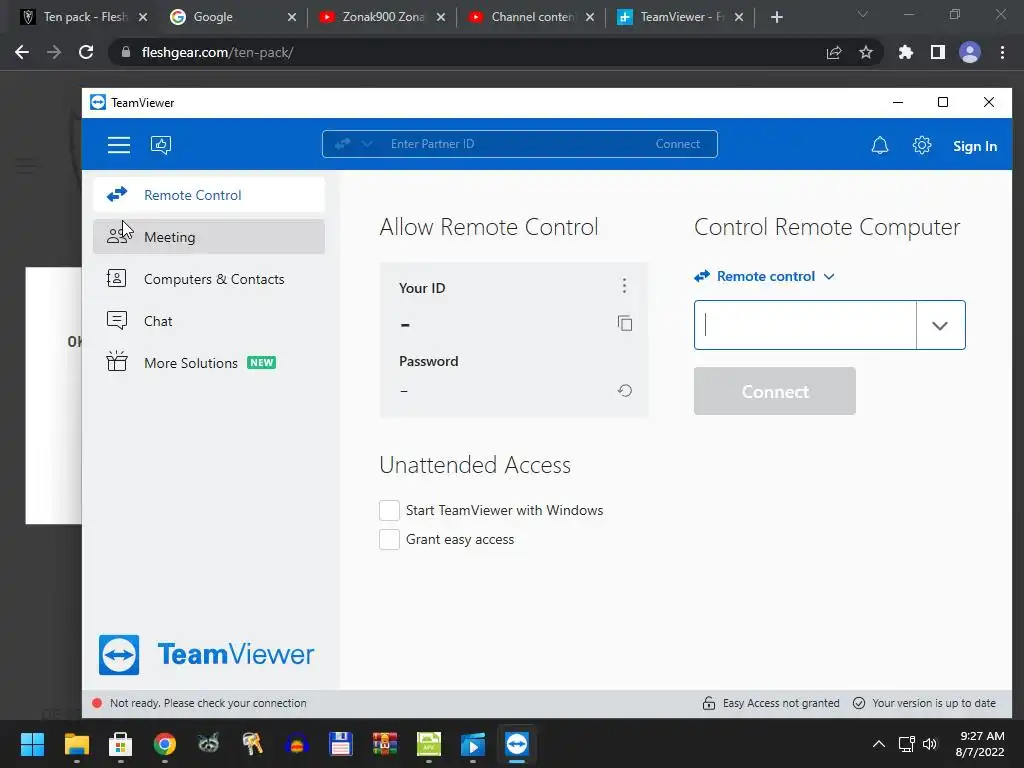Click the TeamViewer logo in sidebar bottom
The height and width of the screenshot is (768, 1024).
206,654
